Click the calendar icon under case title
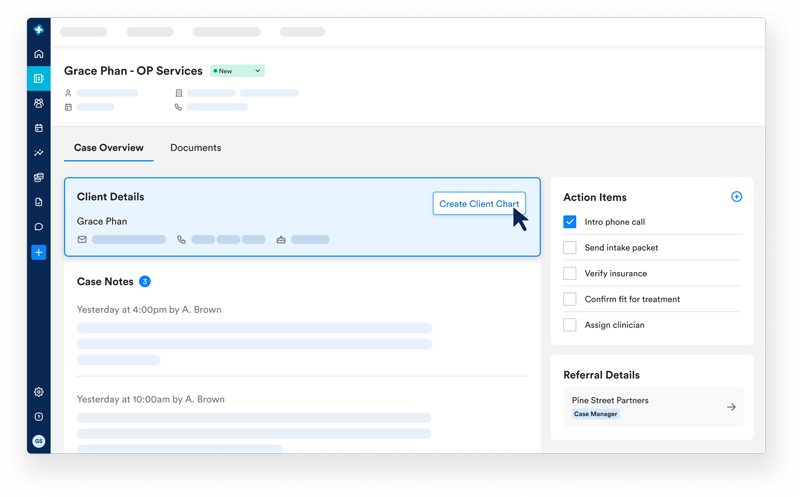This screenshot has width=800, height=497. point(68,107)
